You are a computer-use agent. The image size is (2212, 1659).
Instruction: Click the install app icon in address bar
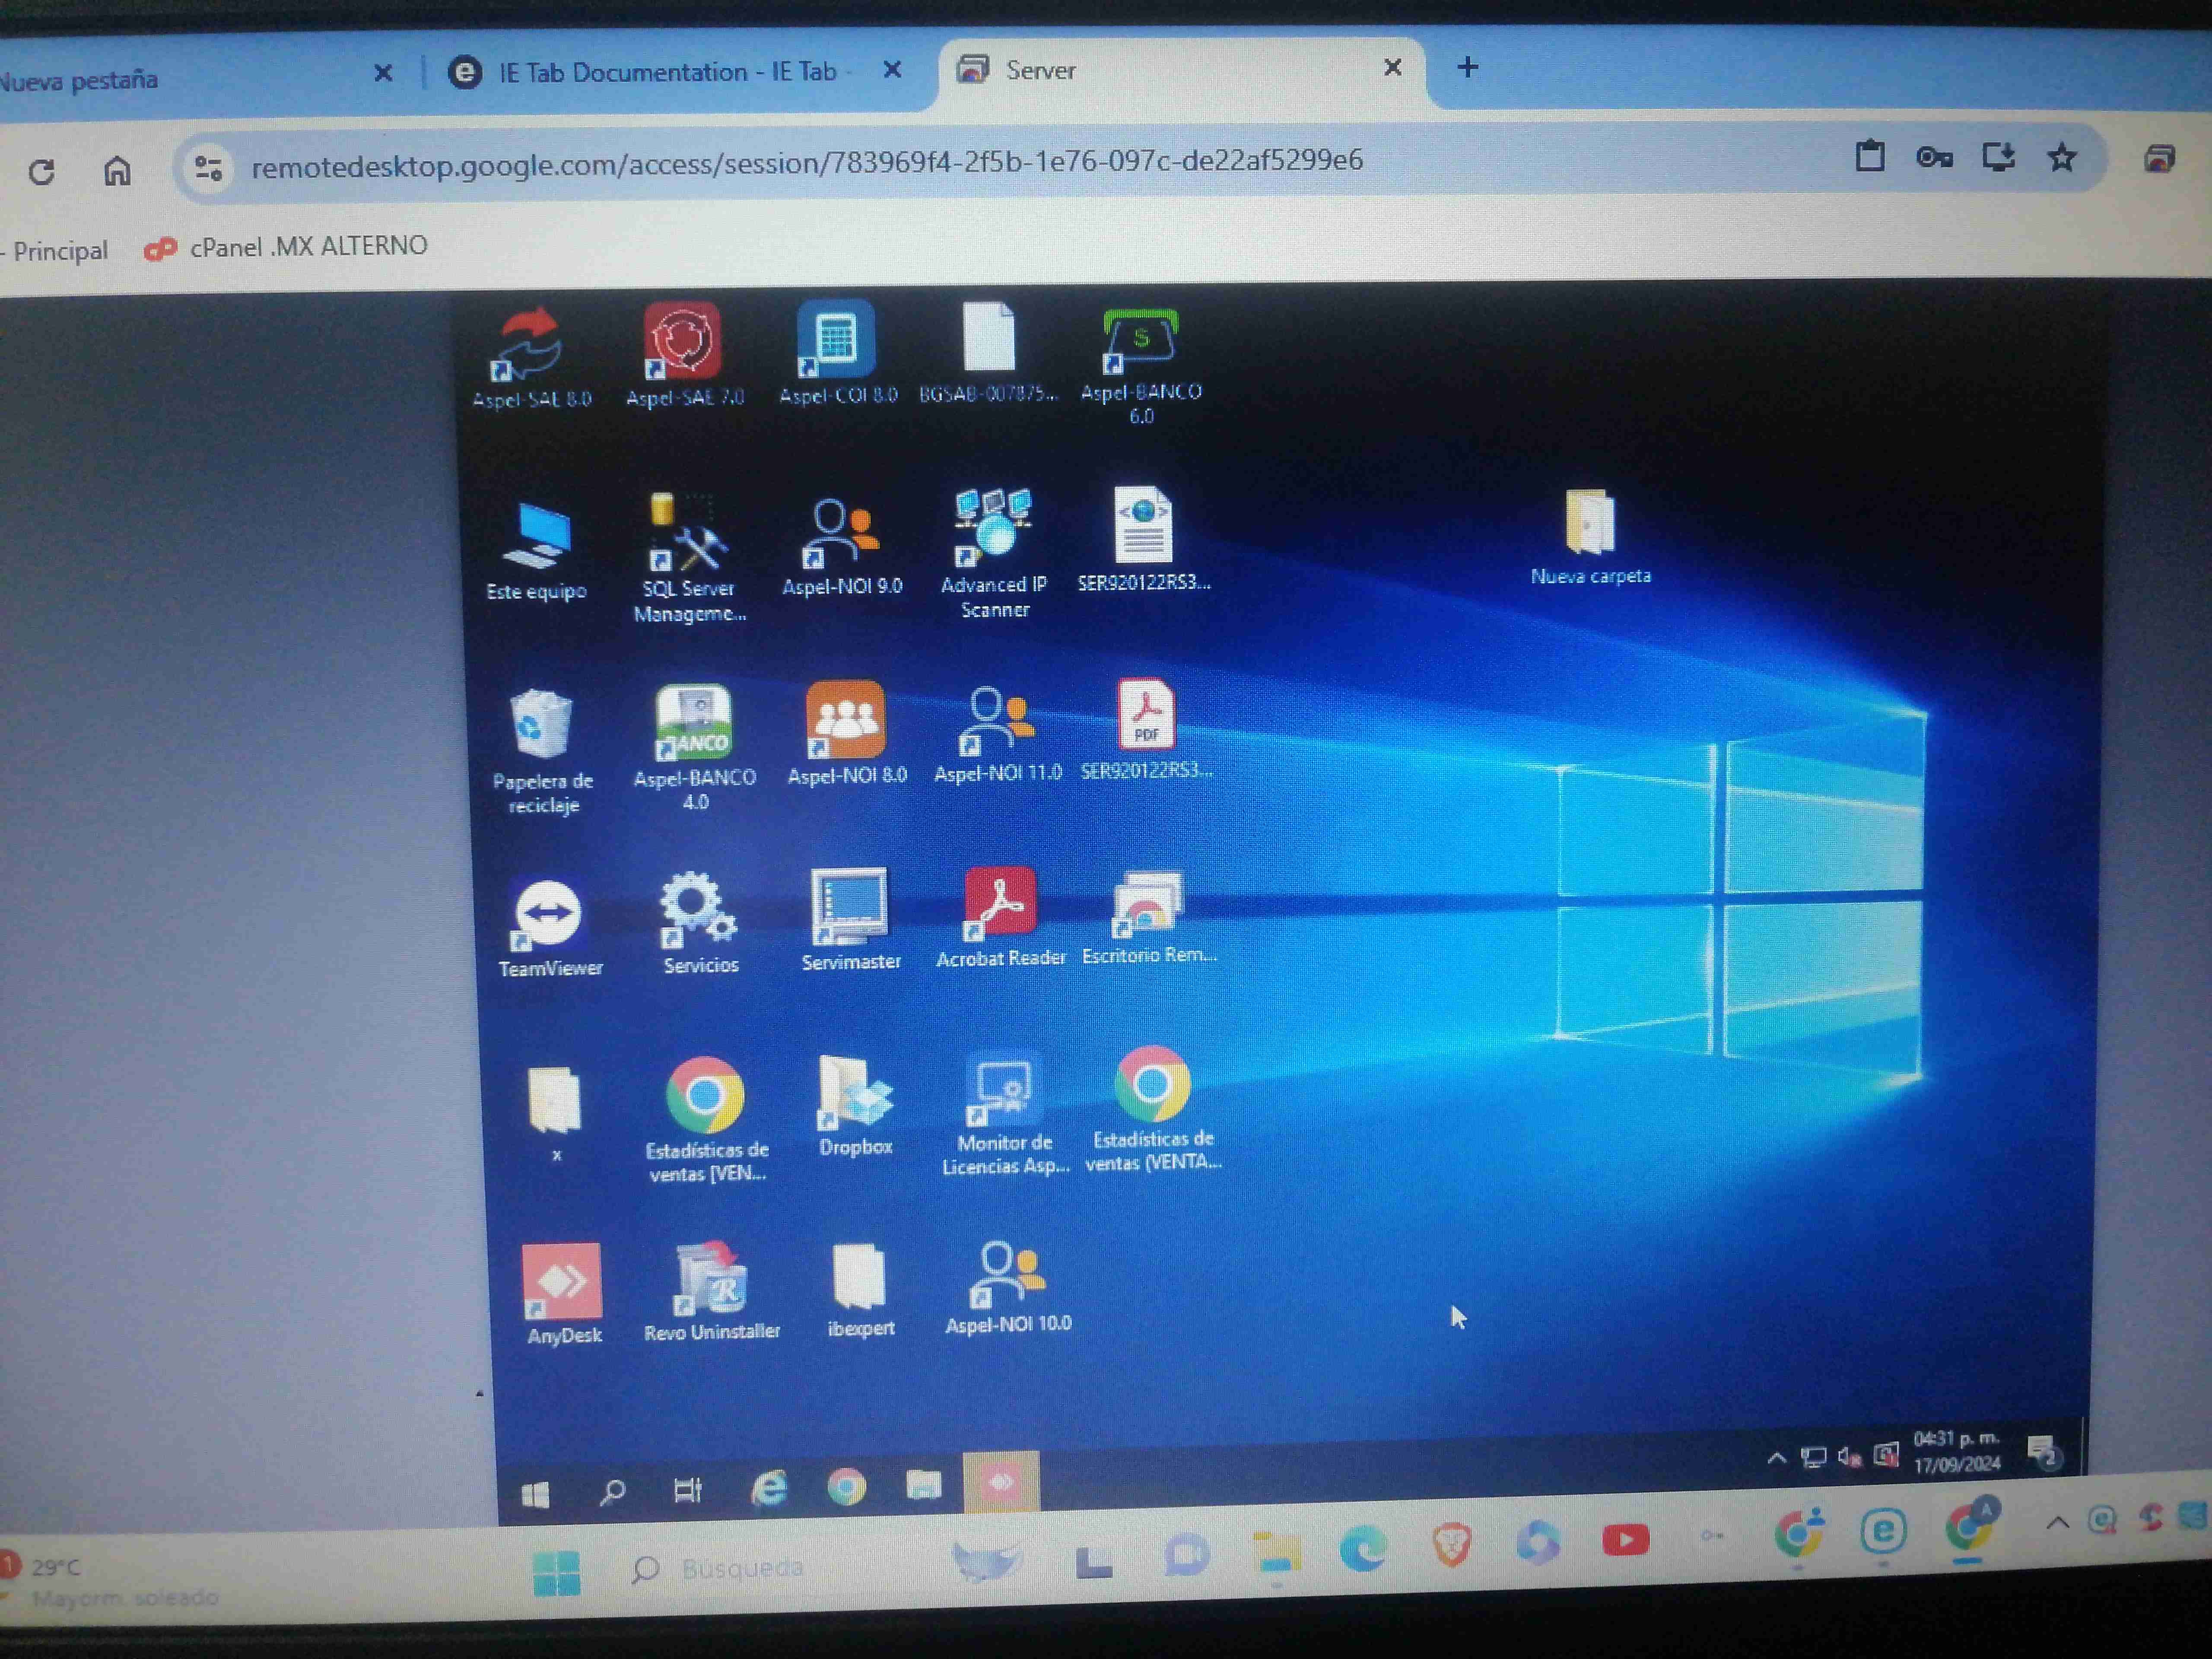1998,157
